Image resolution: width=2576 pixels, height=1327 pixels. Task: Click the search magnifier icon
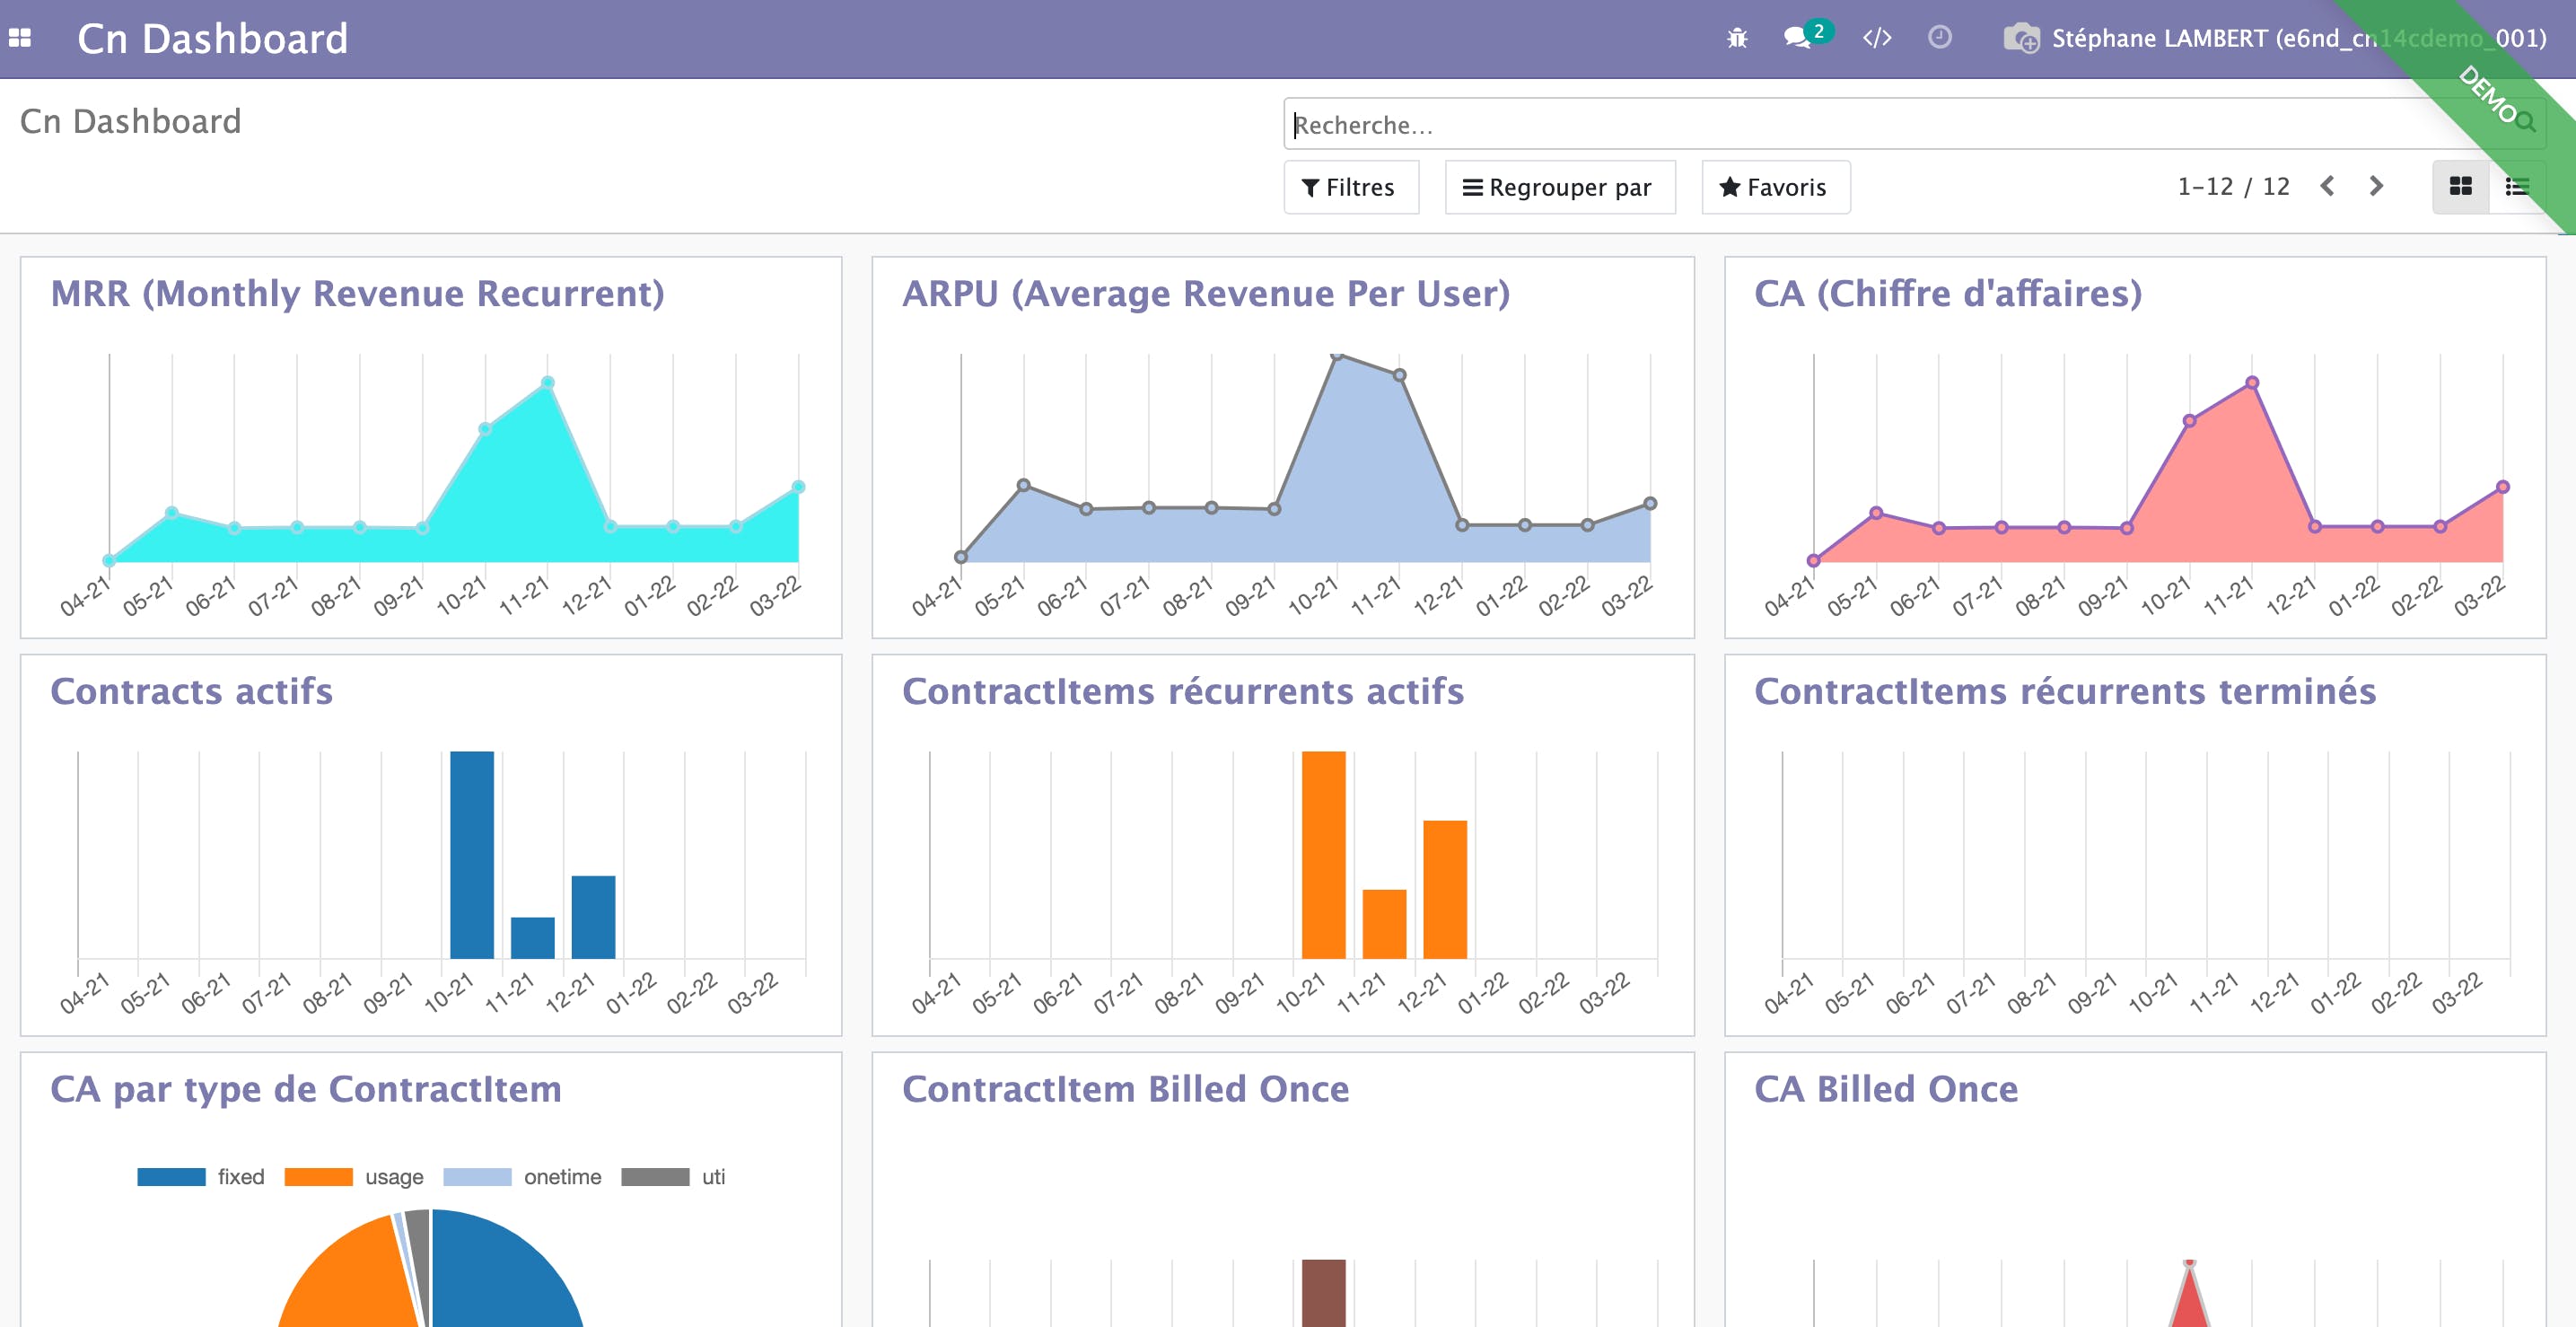coord(2524,123)
